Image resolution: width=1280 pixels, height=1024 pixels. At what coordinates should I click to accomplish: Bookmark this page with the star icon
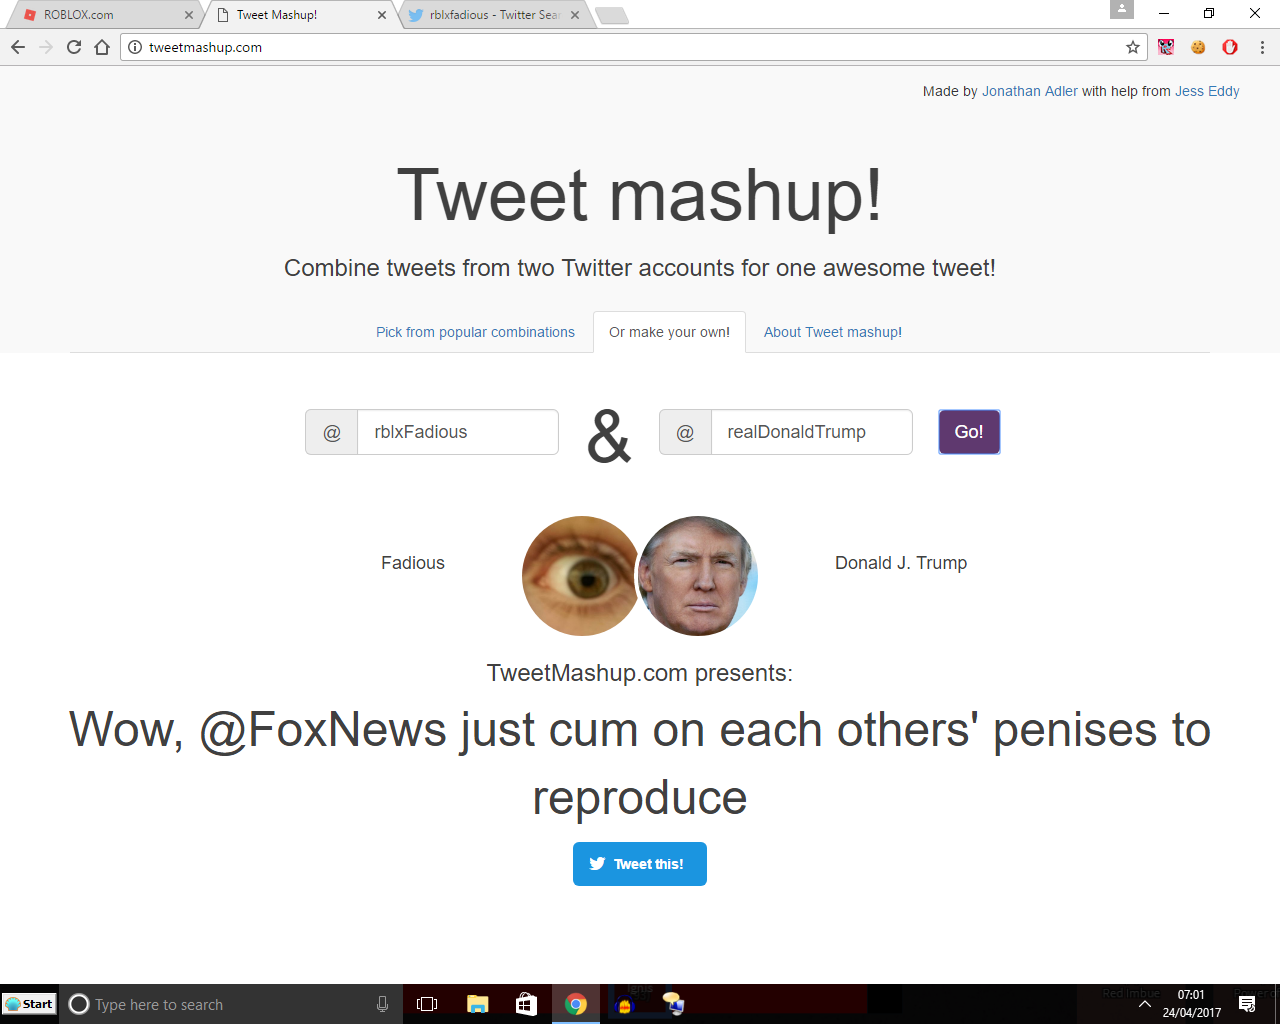coord(1133,47)
